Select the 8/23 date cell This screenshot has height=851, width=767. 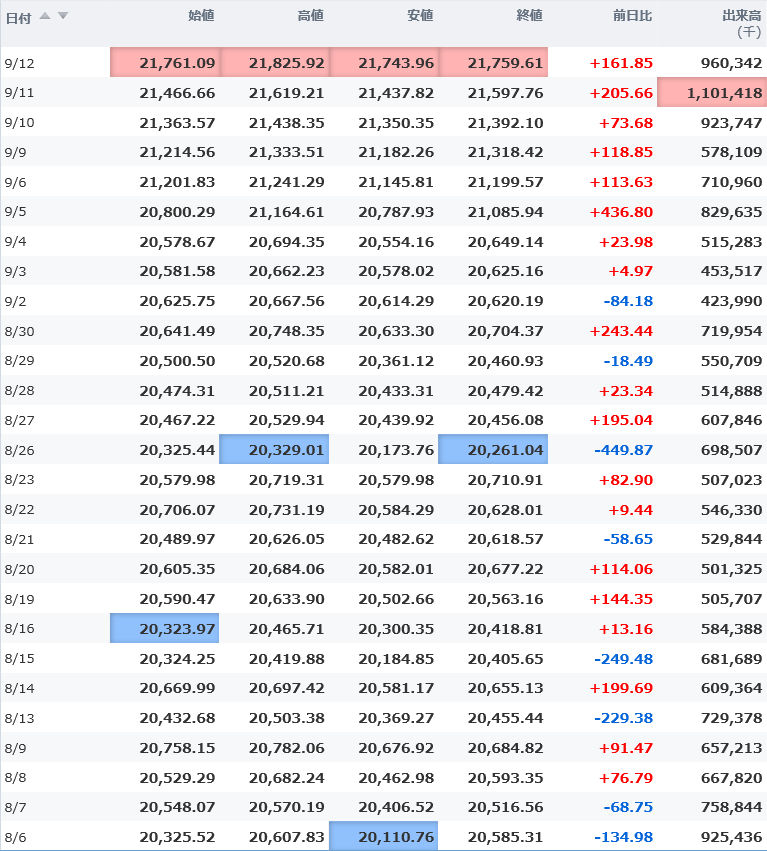(x=20, y=480)
